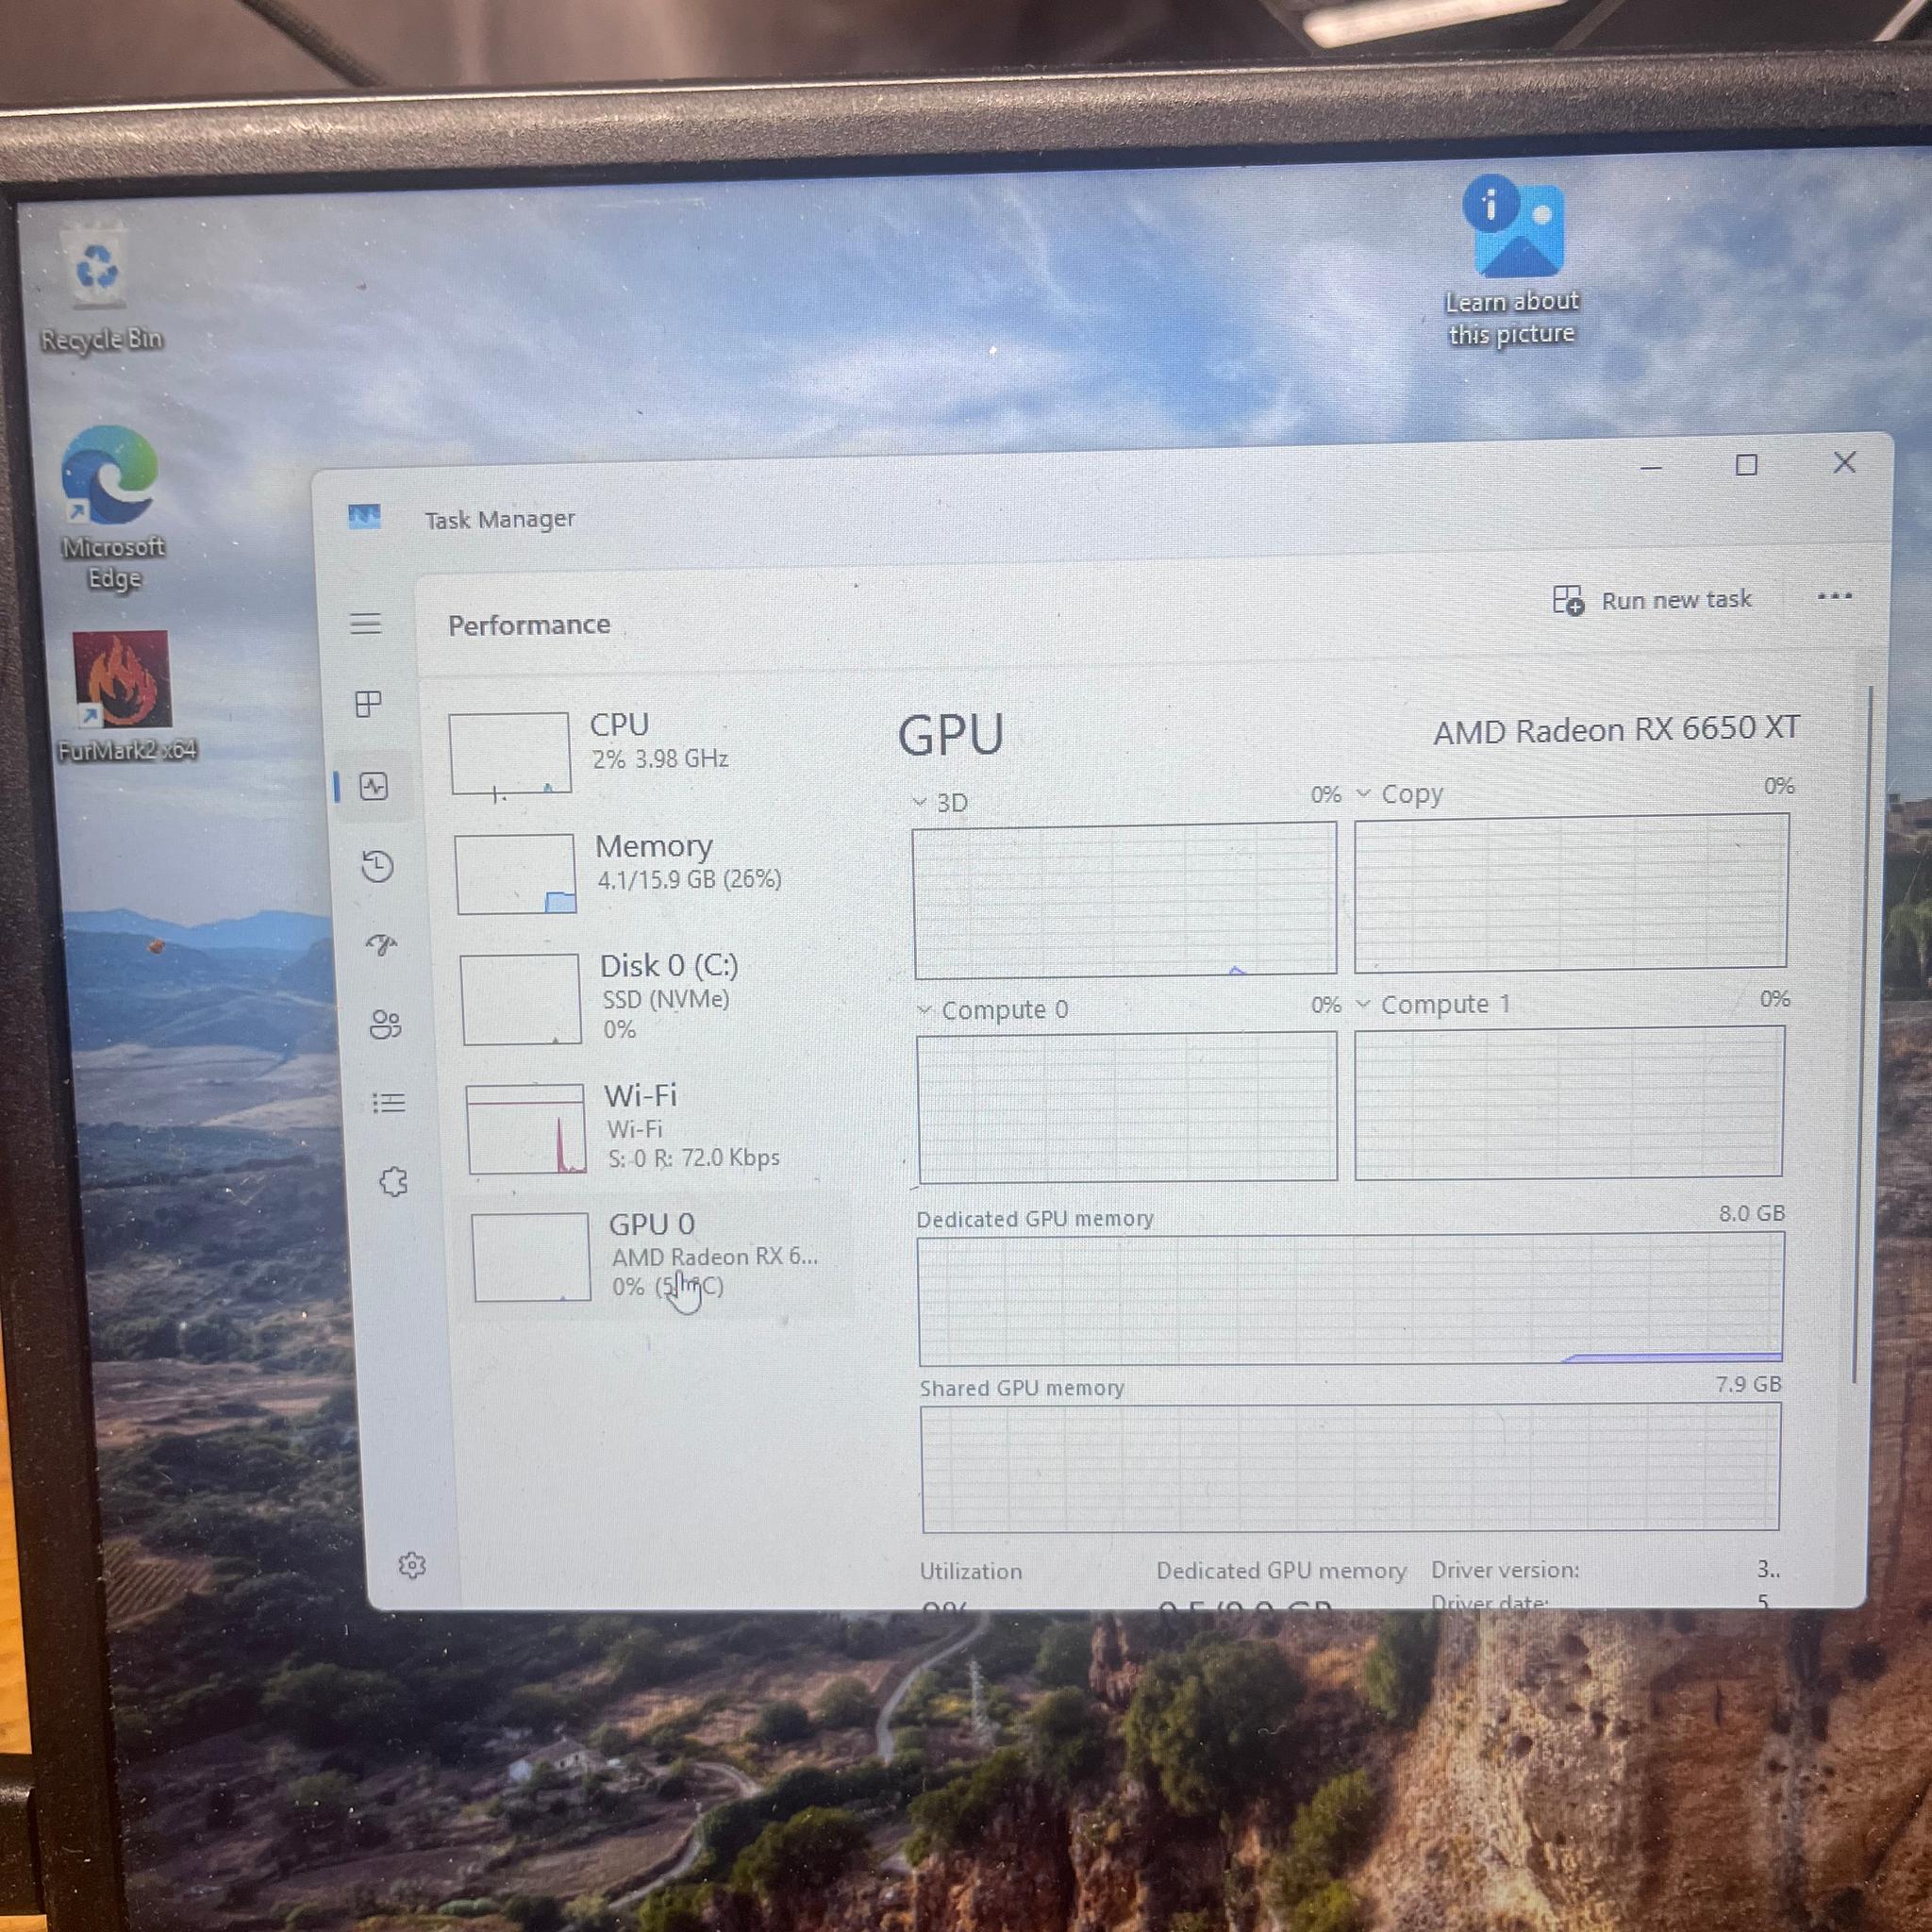This screenshot has height=1932, width=1932.
Task: Open the FurMark2 x64 desktop shortcut
Action: tap(124, 696)
